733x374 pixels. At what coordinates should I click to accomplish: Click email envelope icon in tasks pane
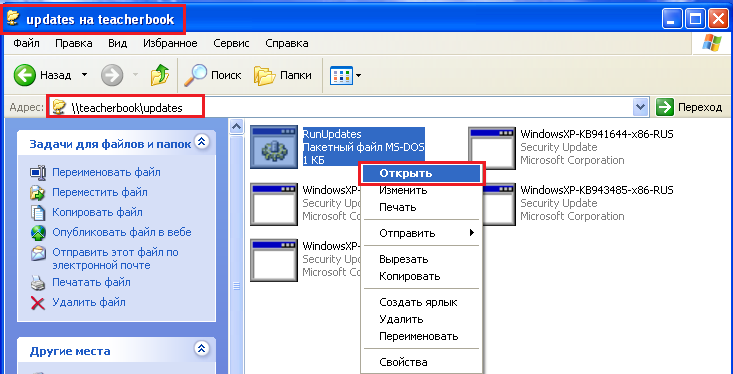[38, 253]
